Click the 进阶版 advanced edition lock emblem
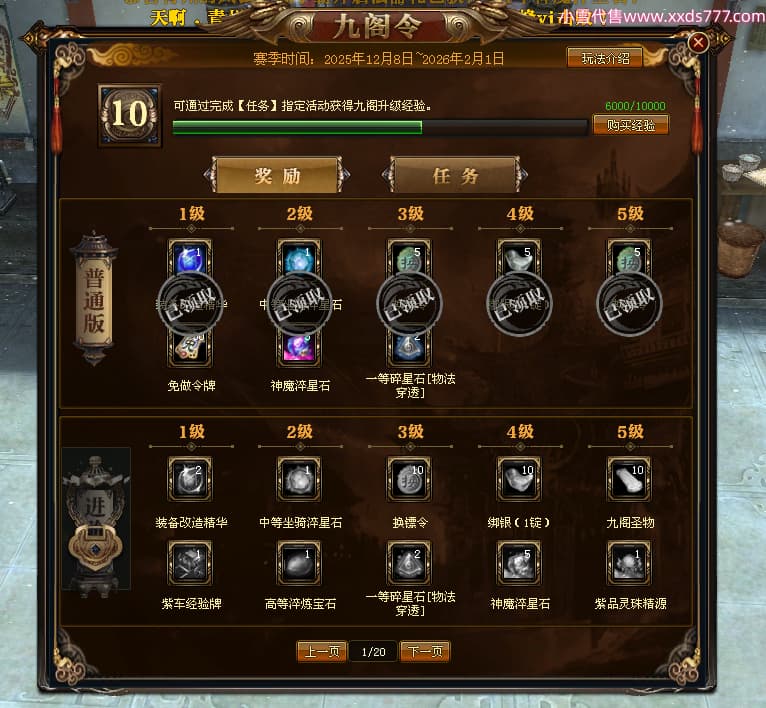Image resolution: width=766 pixels, height=708 pixels. [96, 519]
